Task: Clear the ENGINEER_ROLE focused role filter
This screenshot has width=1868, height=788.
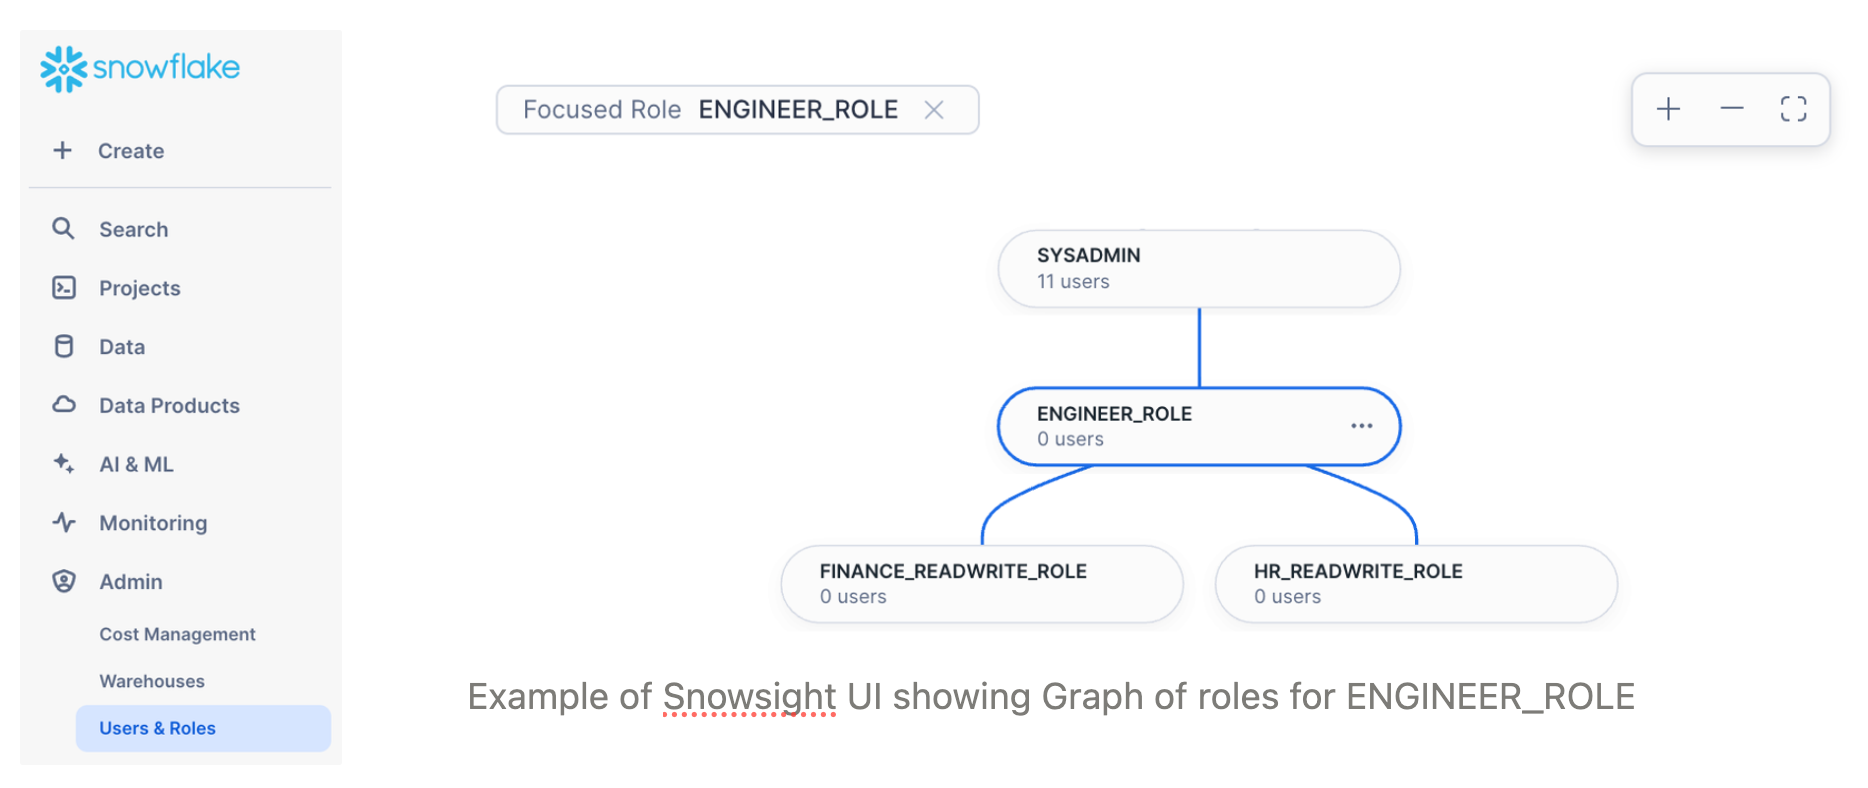Action: [934, 110]
